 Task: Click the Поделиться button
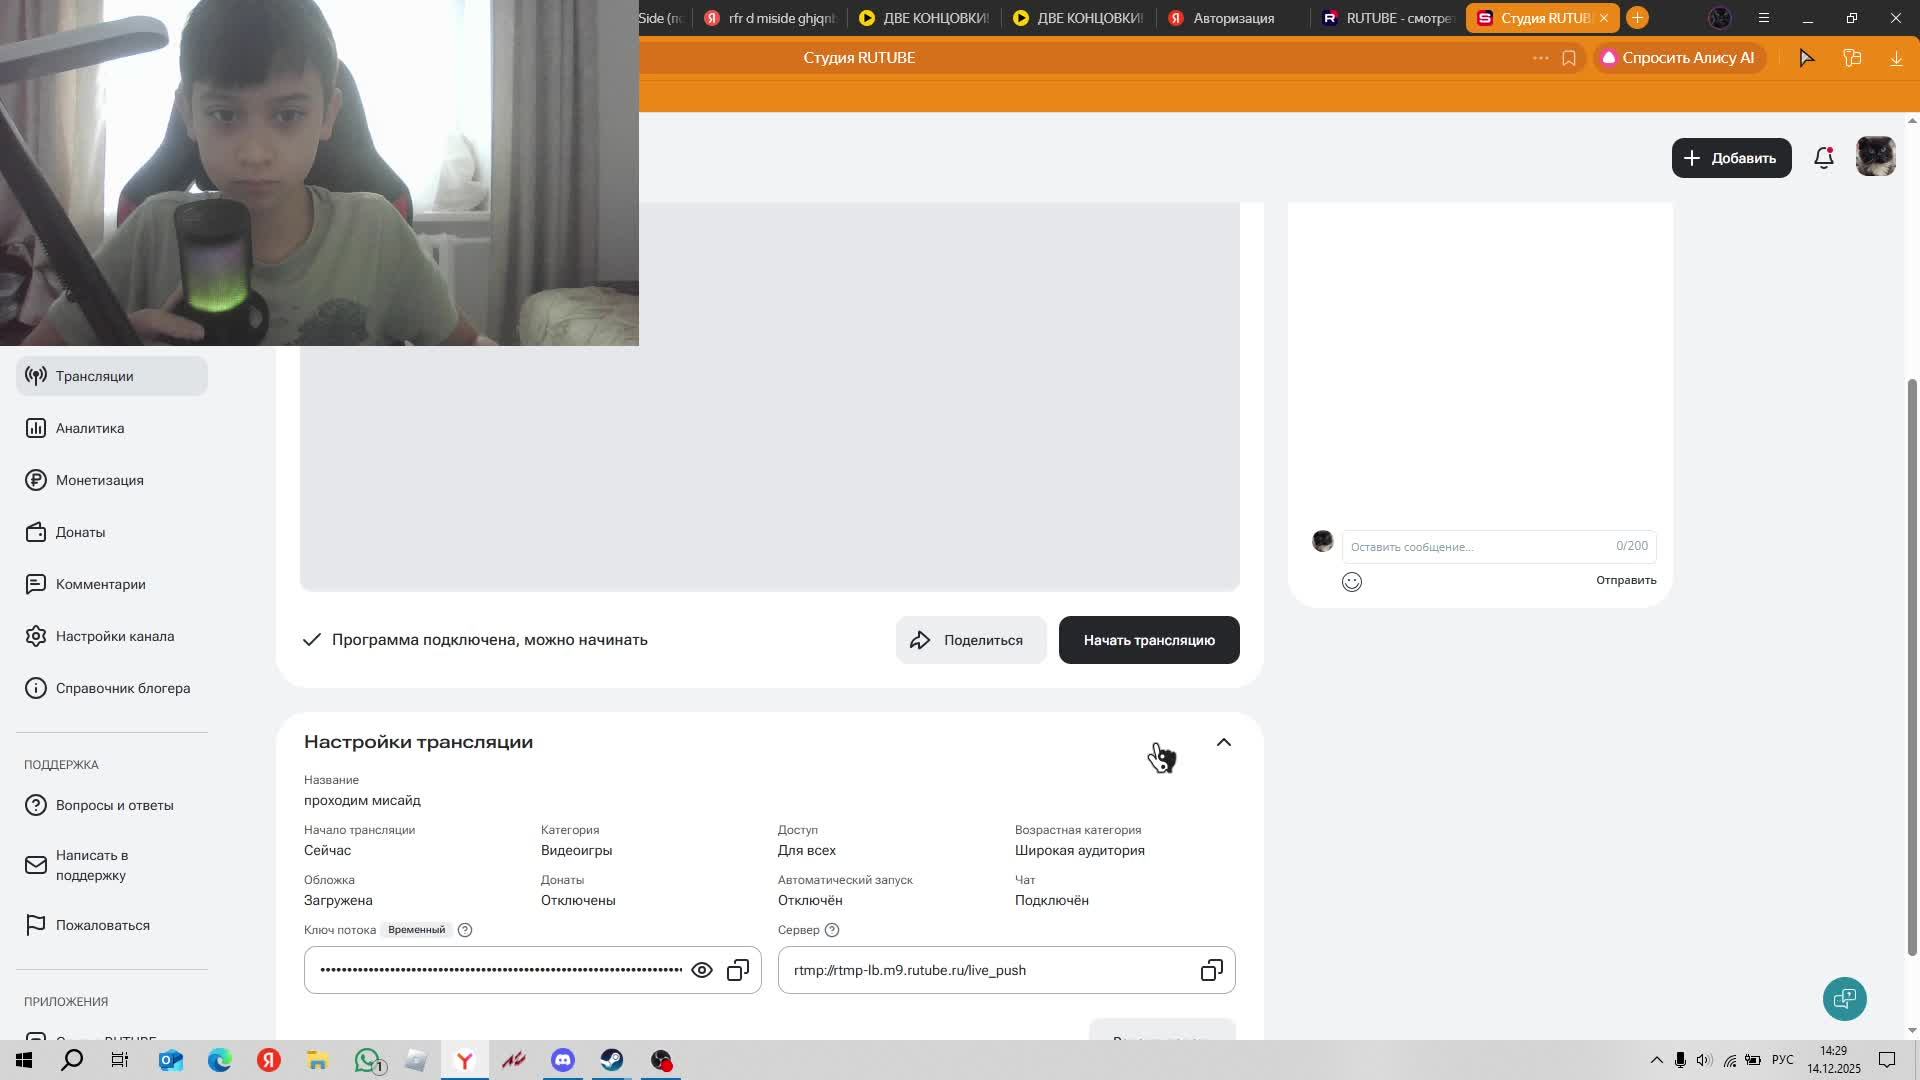pyautogui.click(x=970, y=640)
